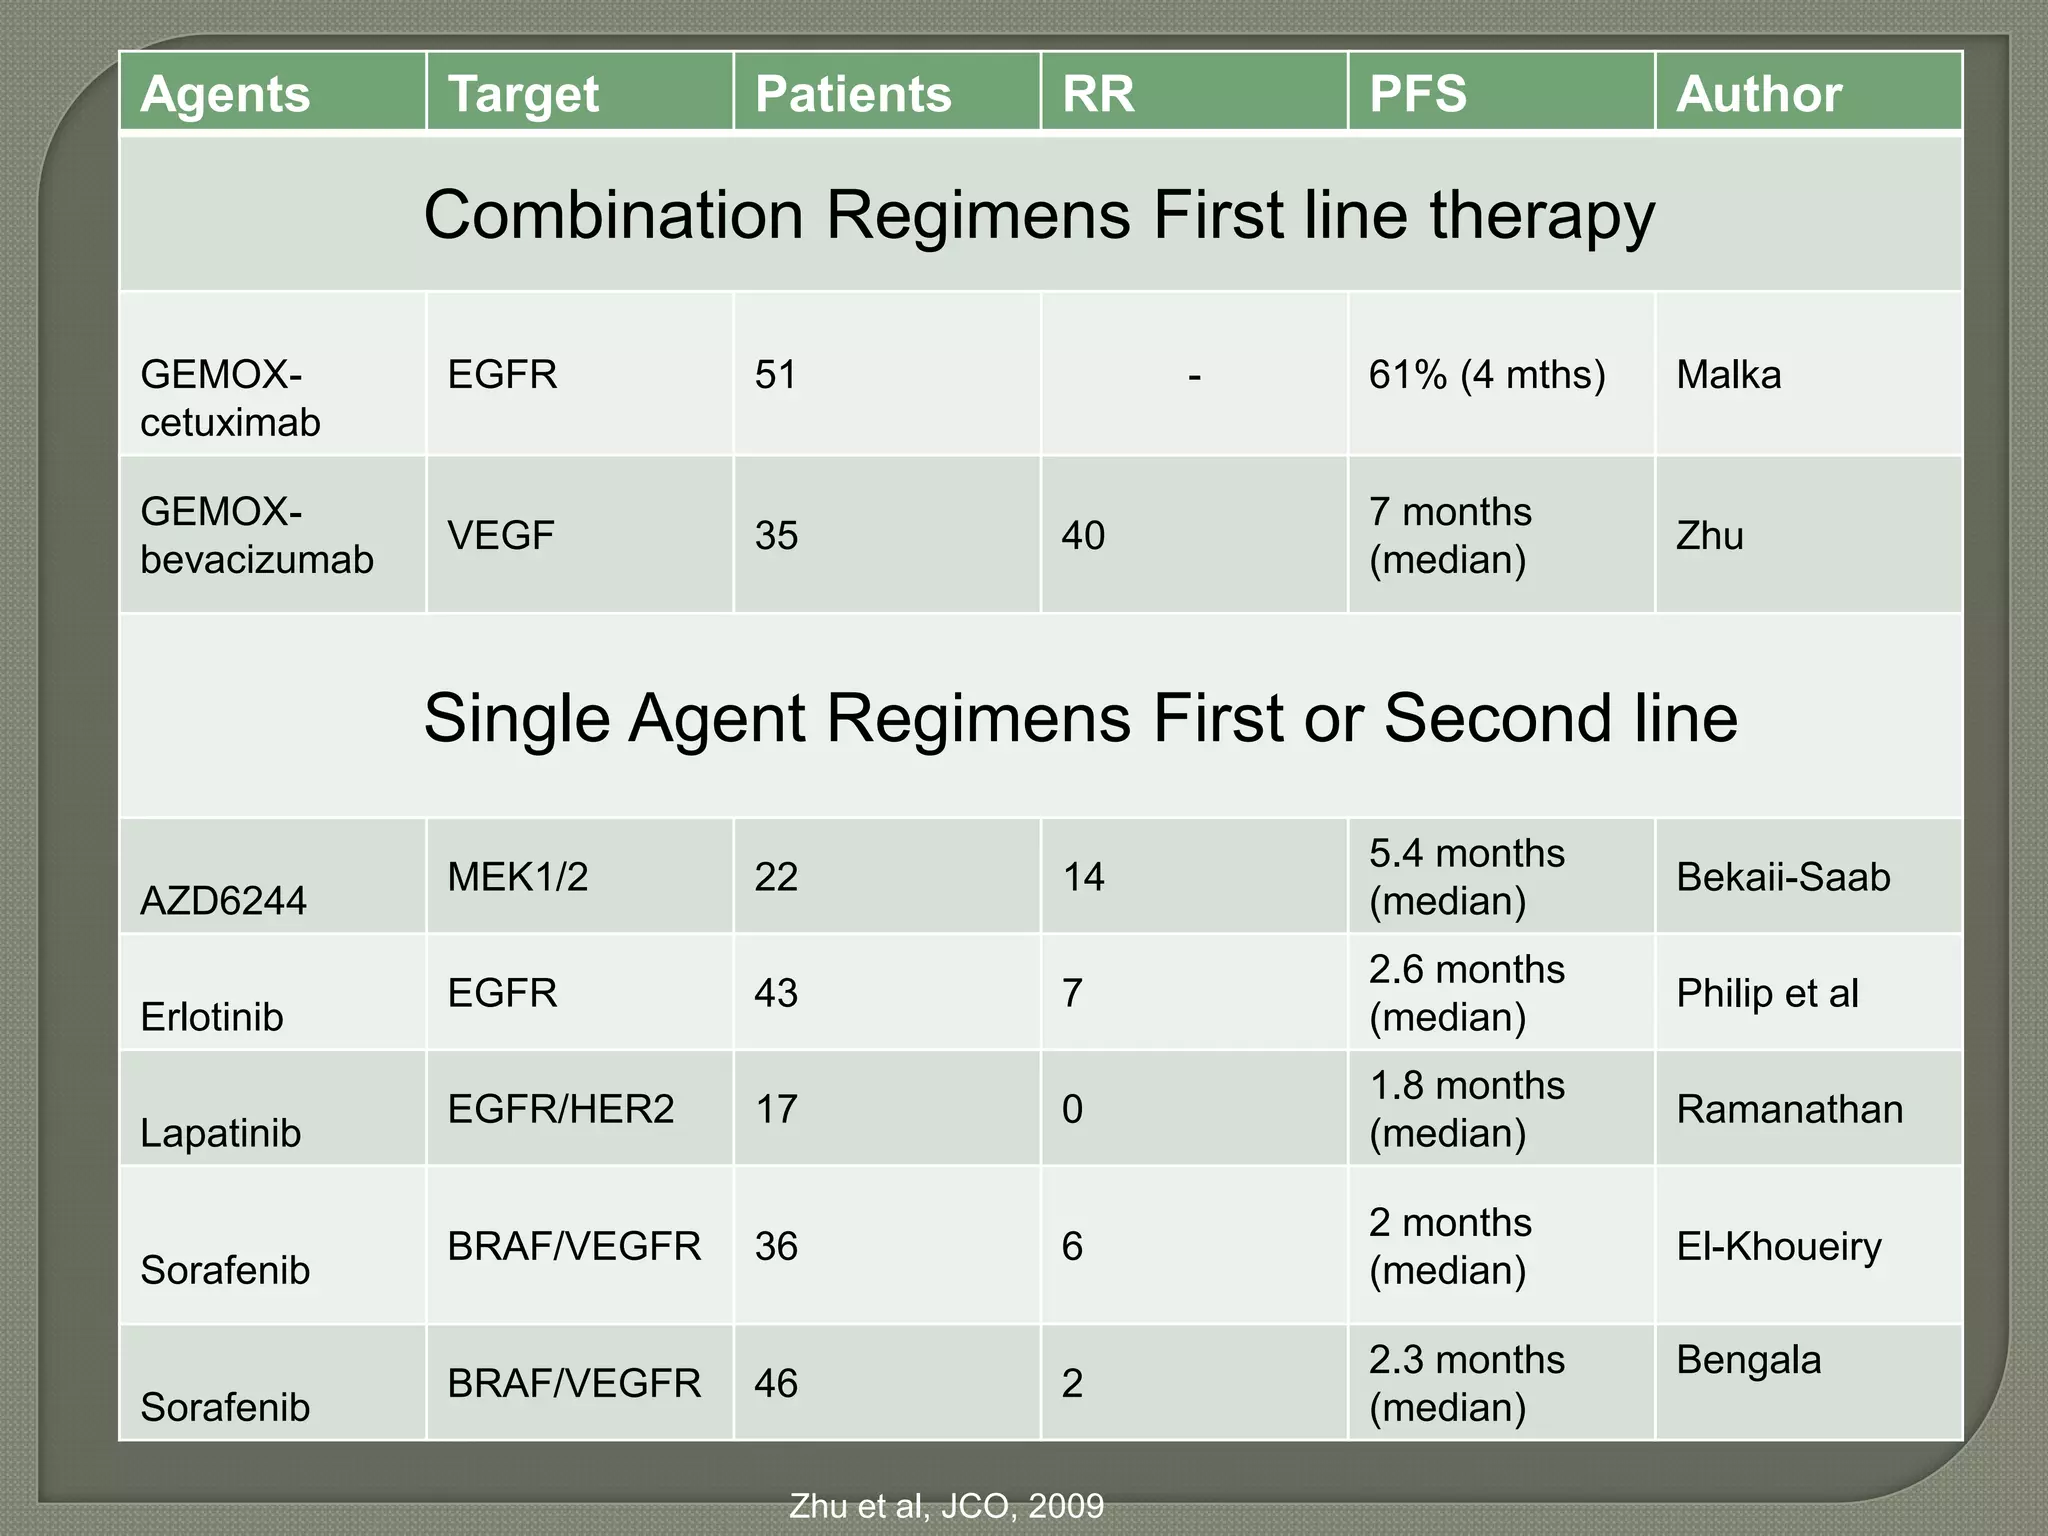2048x1536 pixels.
Task: Click the Malka author cell
Action: (x=1809, y=375)
